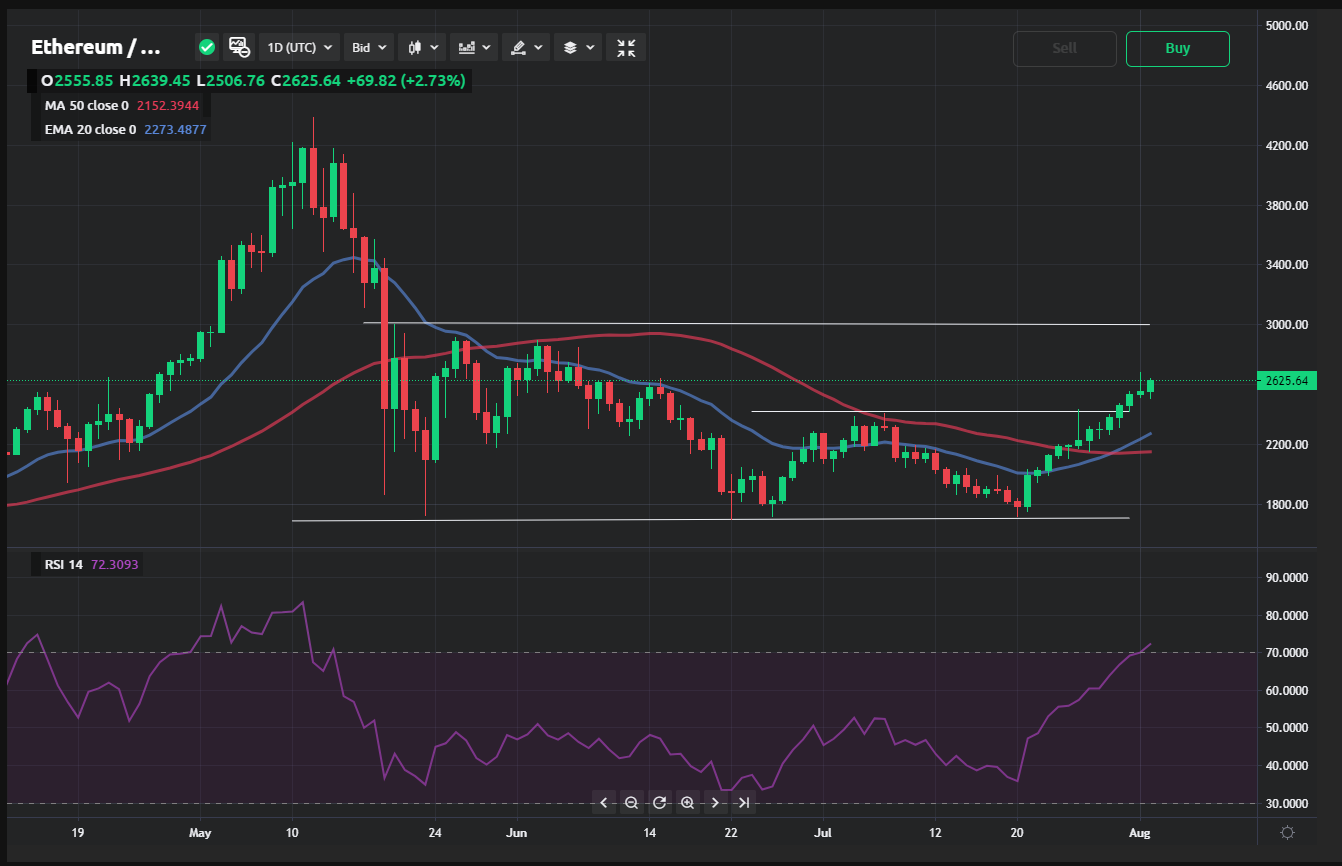1342x866 pixels.
Task: Click the chart settings gear icon at bottom right
Action: click(1287, 832)
